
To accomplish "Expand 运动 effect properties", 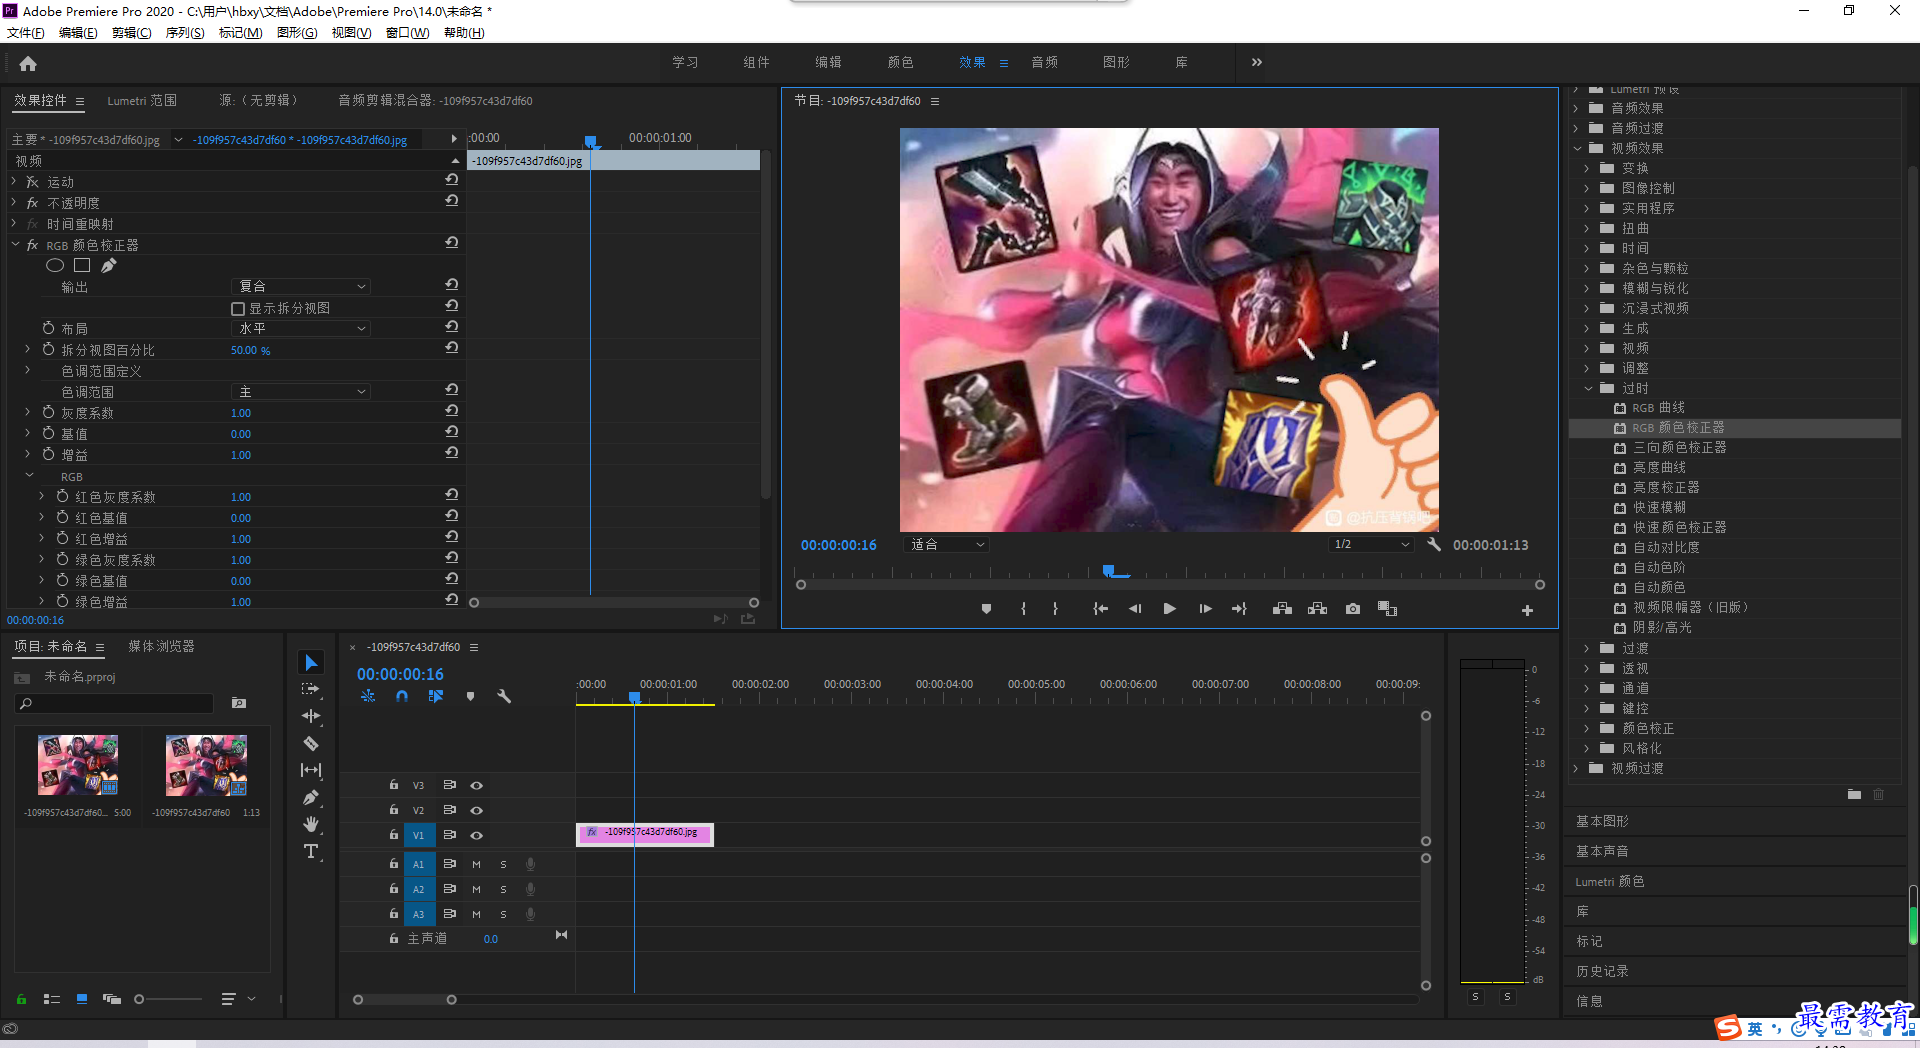I will tap(14, 182).
